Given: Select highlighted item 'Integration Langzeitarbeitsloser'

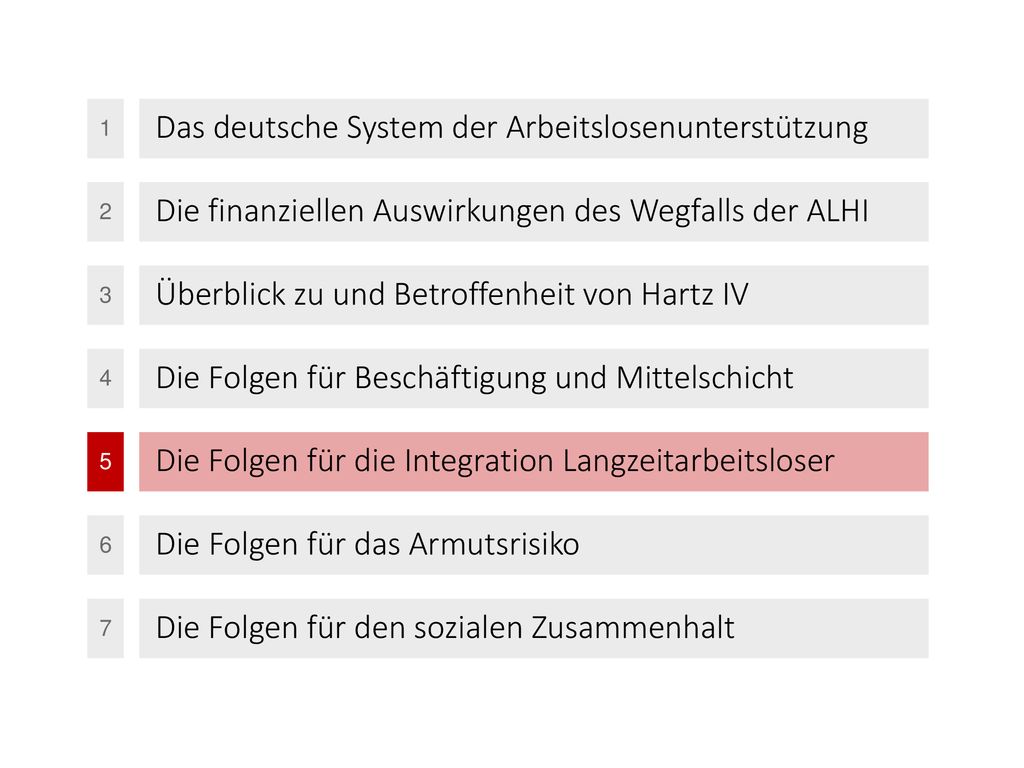Looking at the screenshot, I should pyautogui.click(x=534, y=461).
